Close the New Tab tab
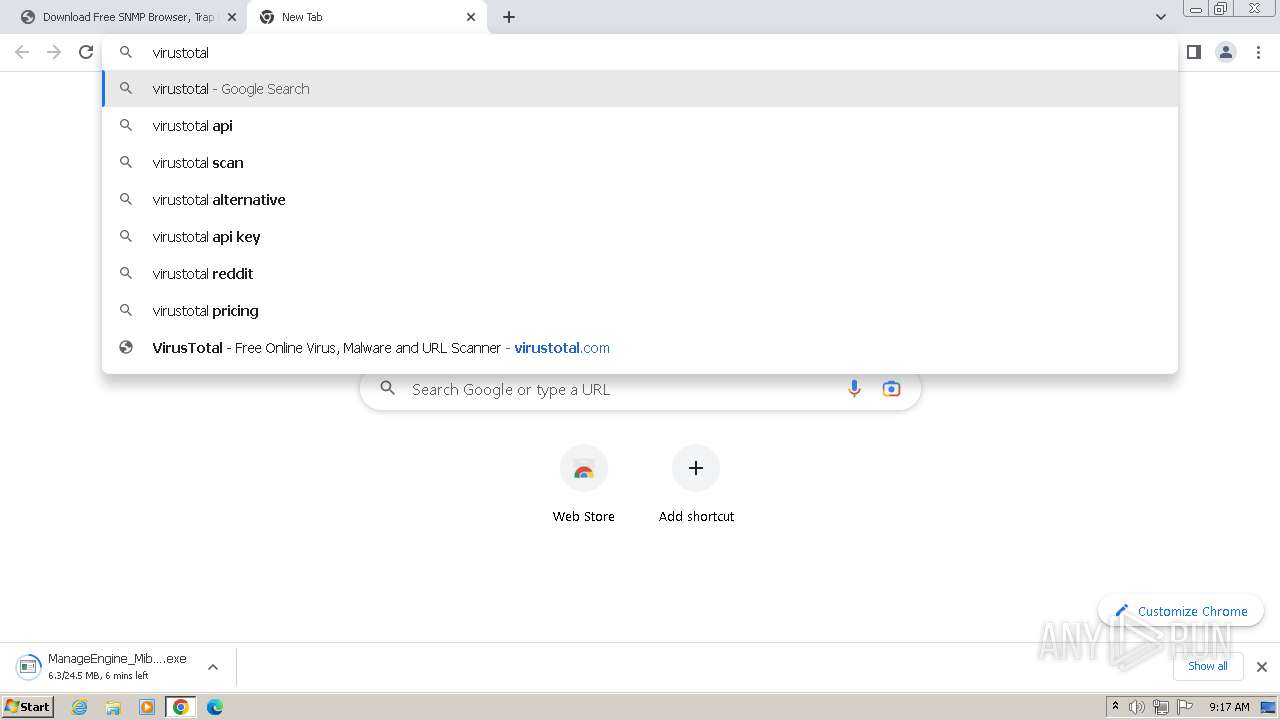 471,17
